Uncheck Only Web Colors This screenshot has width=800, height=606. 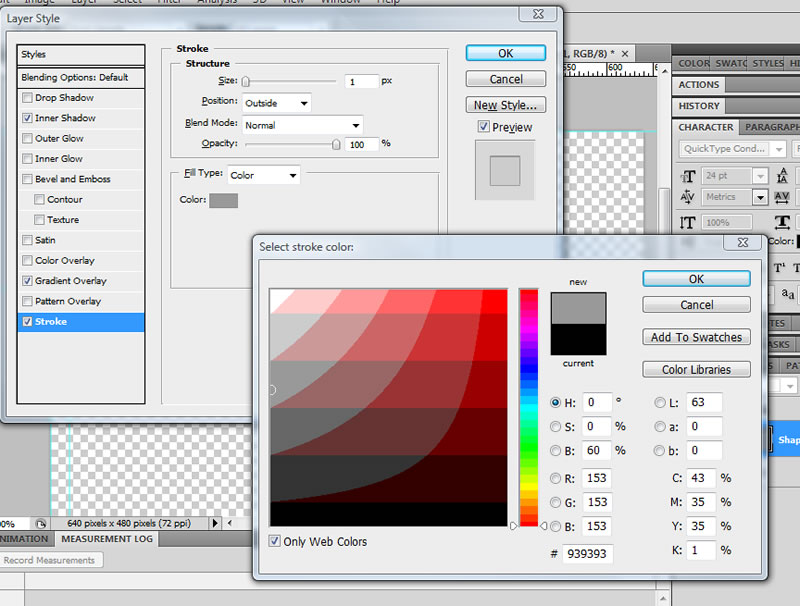click(x=274, y=541)
